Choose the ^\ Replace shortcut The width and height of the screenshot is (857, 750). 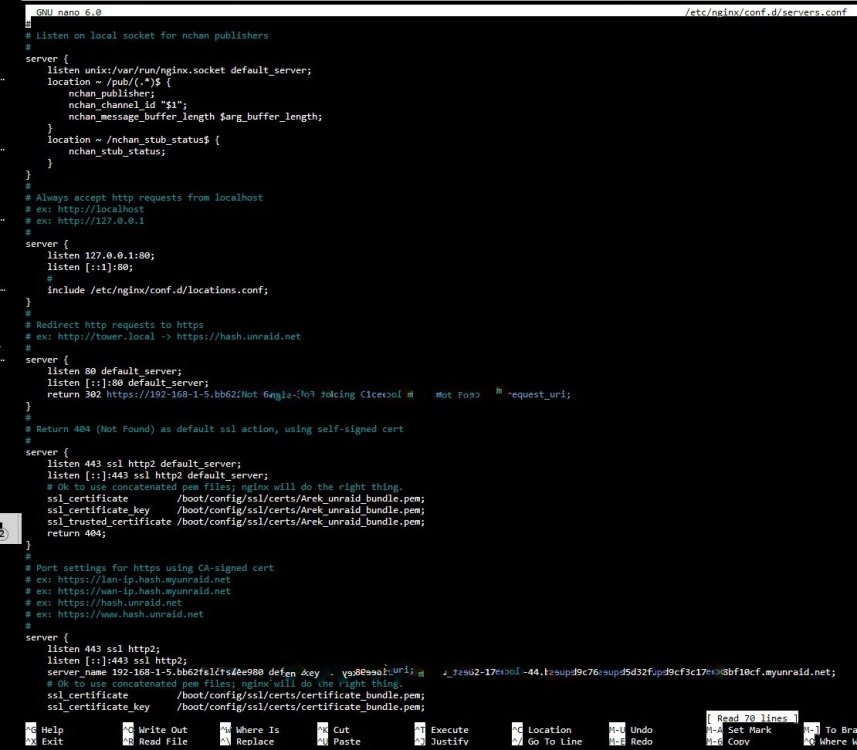(x=247, y=742)
